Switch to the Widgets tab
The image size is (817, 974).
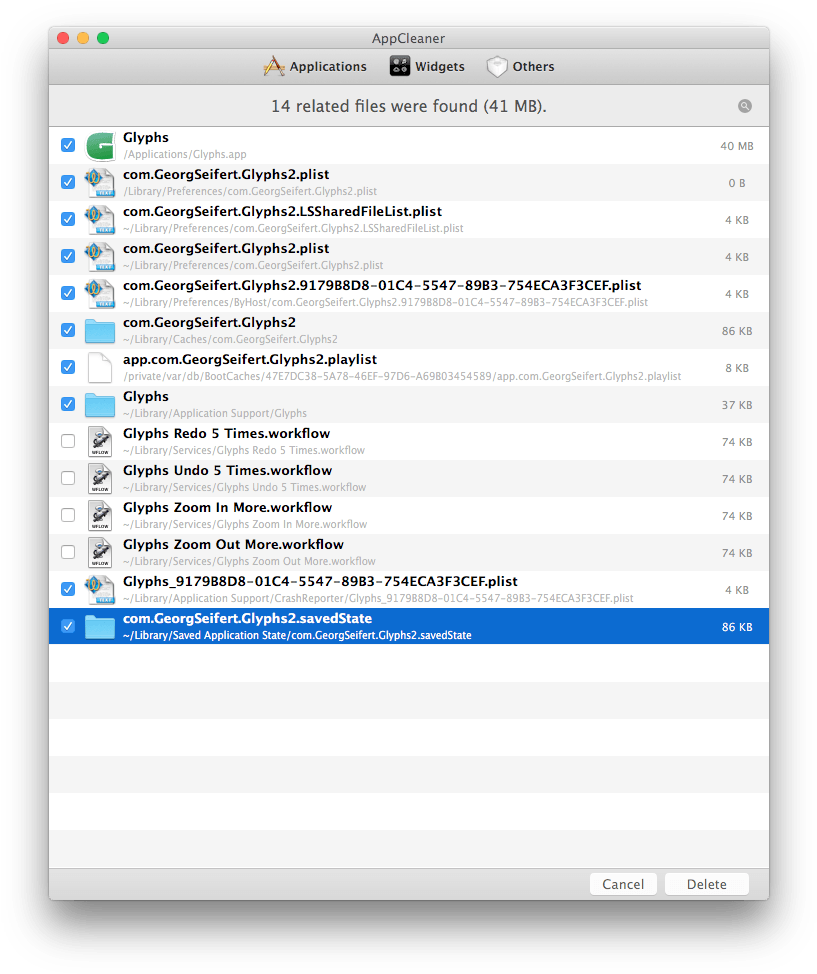coord(427,66)
